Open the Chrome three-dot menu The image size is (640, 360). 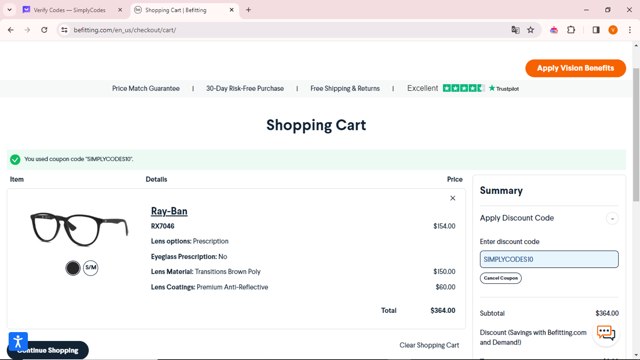point(630,30)
